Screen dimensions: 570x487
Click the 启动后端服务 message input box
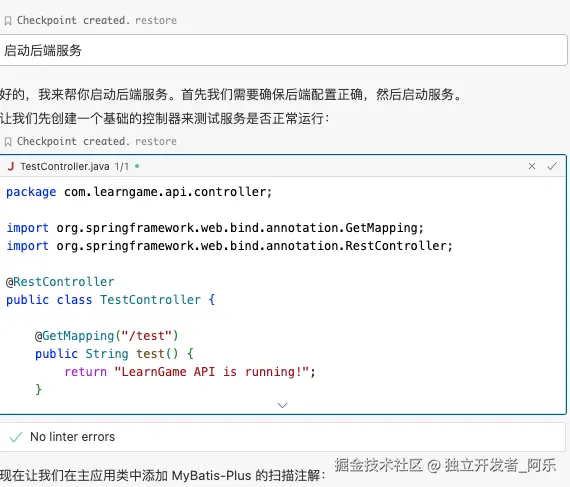pos(284,50)
